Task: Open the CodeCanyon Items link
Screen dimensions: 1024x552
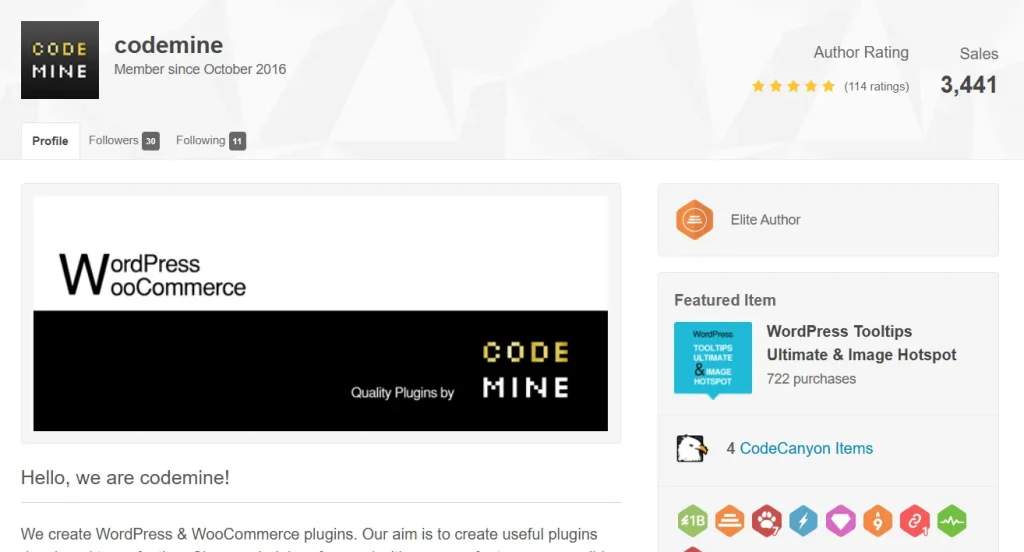Action: 806,449
